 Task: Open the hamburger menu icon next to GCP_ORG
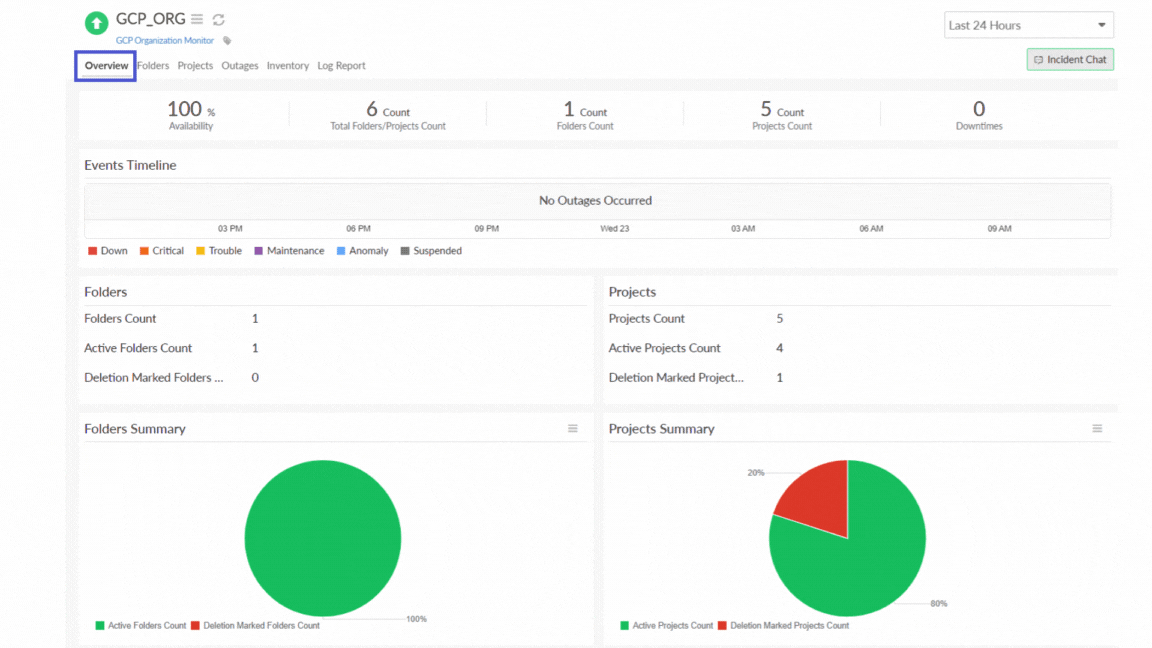tap(197, 19)
